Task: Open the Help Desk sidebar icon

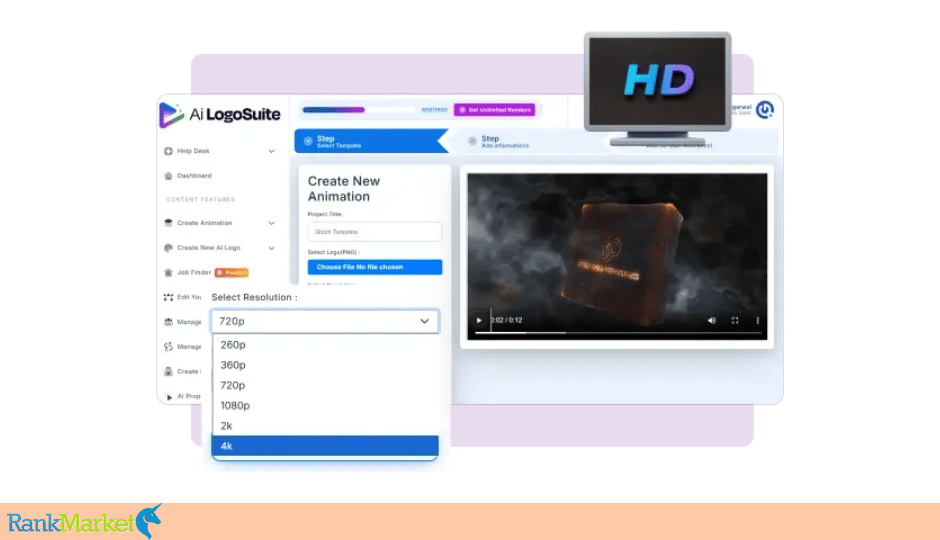Action: click(x=168, y=151)
